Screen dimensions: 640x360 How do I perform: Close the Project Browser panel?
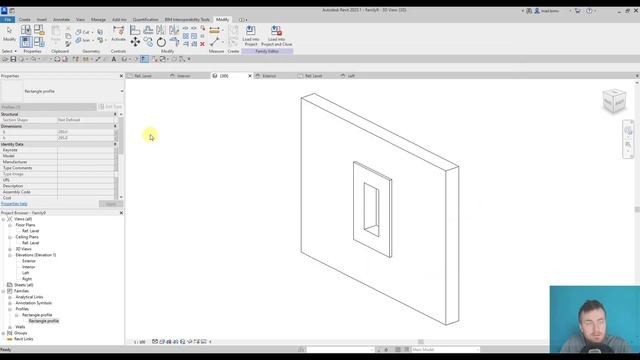121,213
